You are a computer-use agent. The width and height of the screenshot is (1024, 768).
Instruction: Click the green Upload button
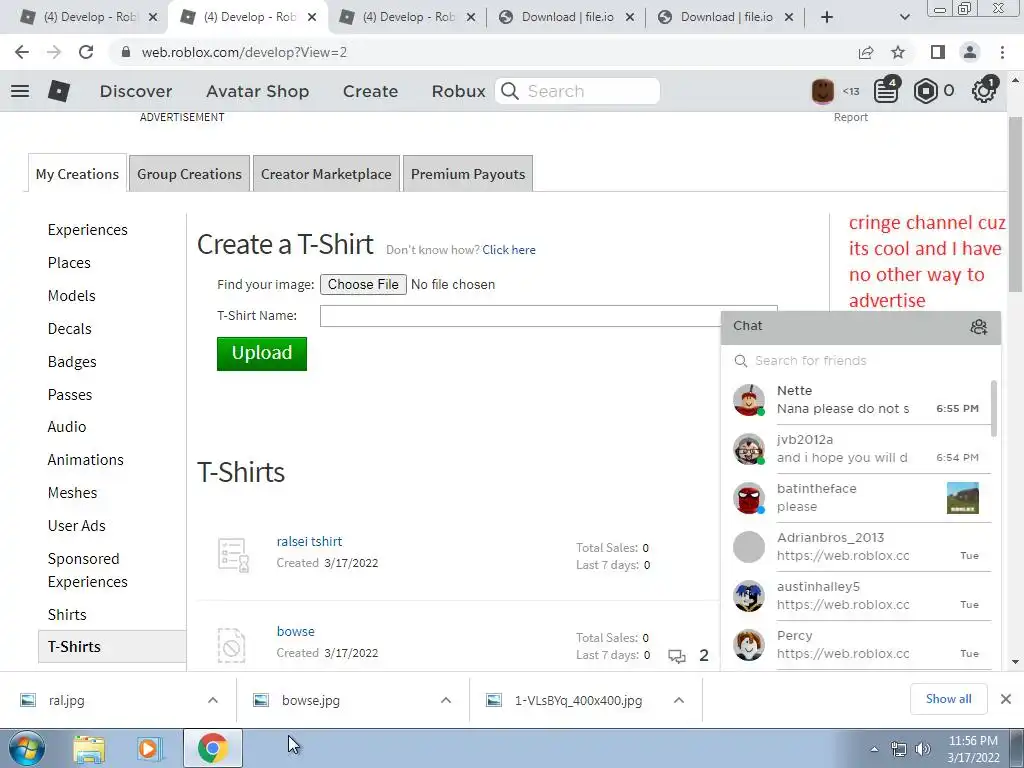[262, 353]
